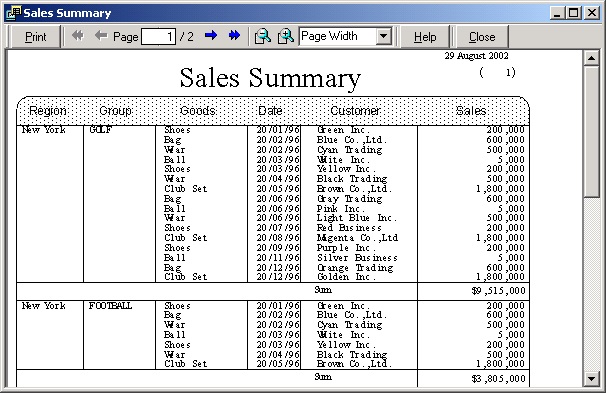Click the page number indicator ( 1)
This screenshot has width=606, height=393.
497,72
